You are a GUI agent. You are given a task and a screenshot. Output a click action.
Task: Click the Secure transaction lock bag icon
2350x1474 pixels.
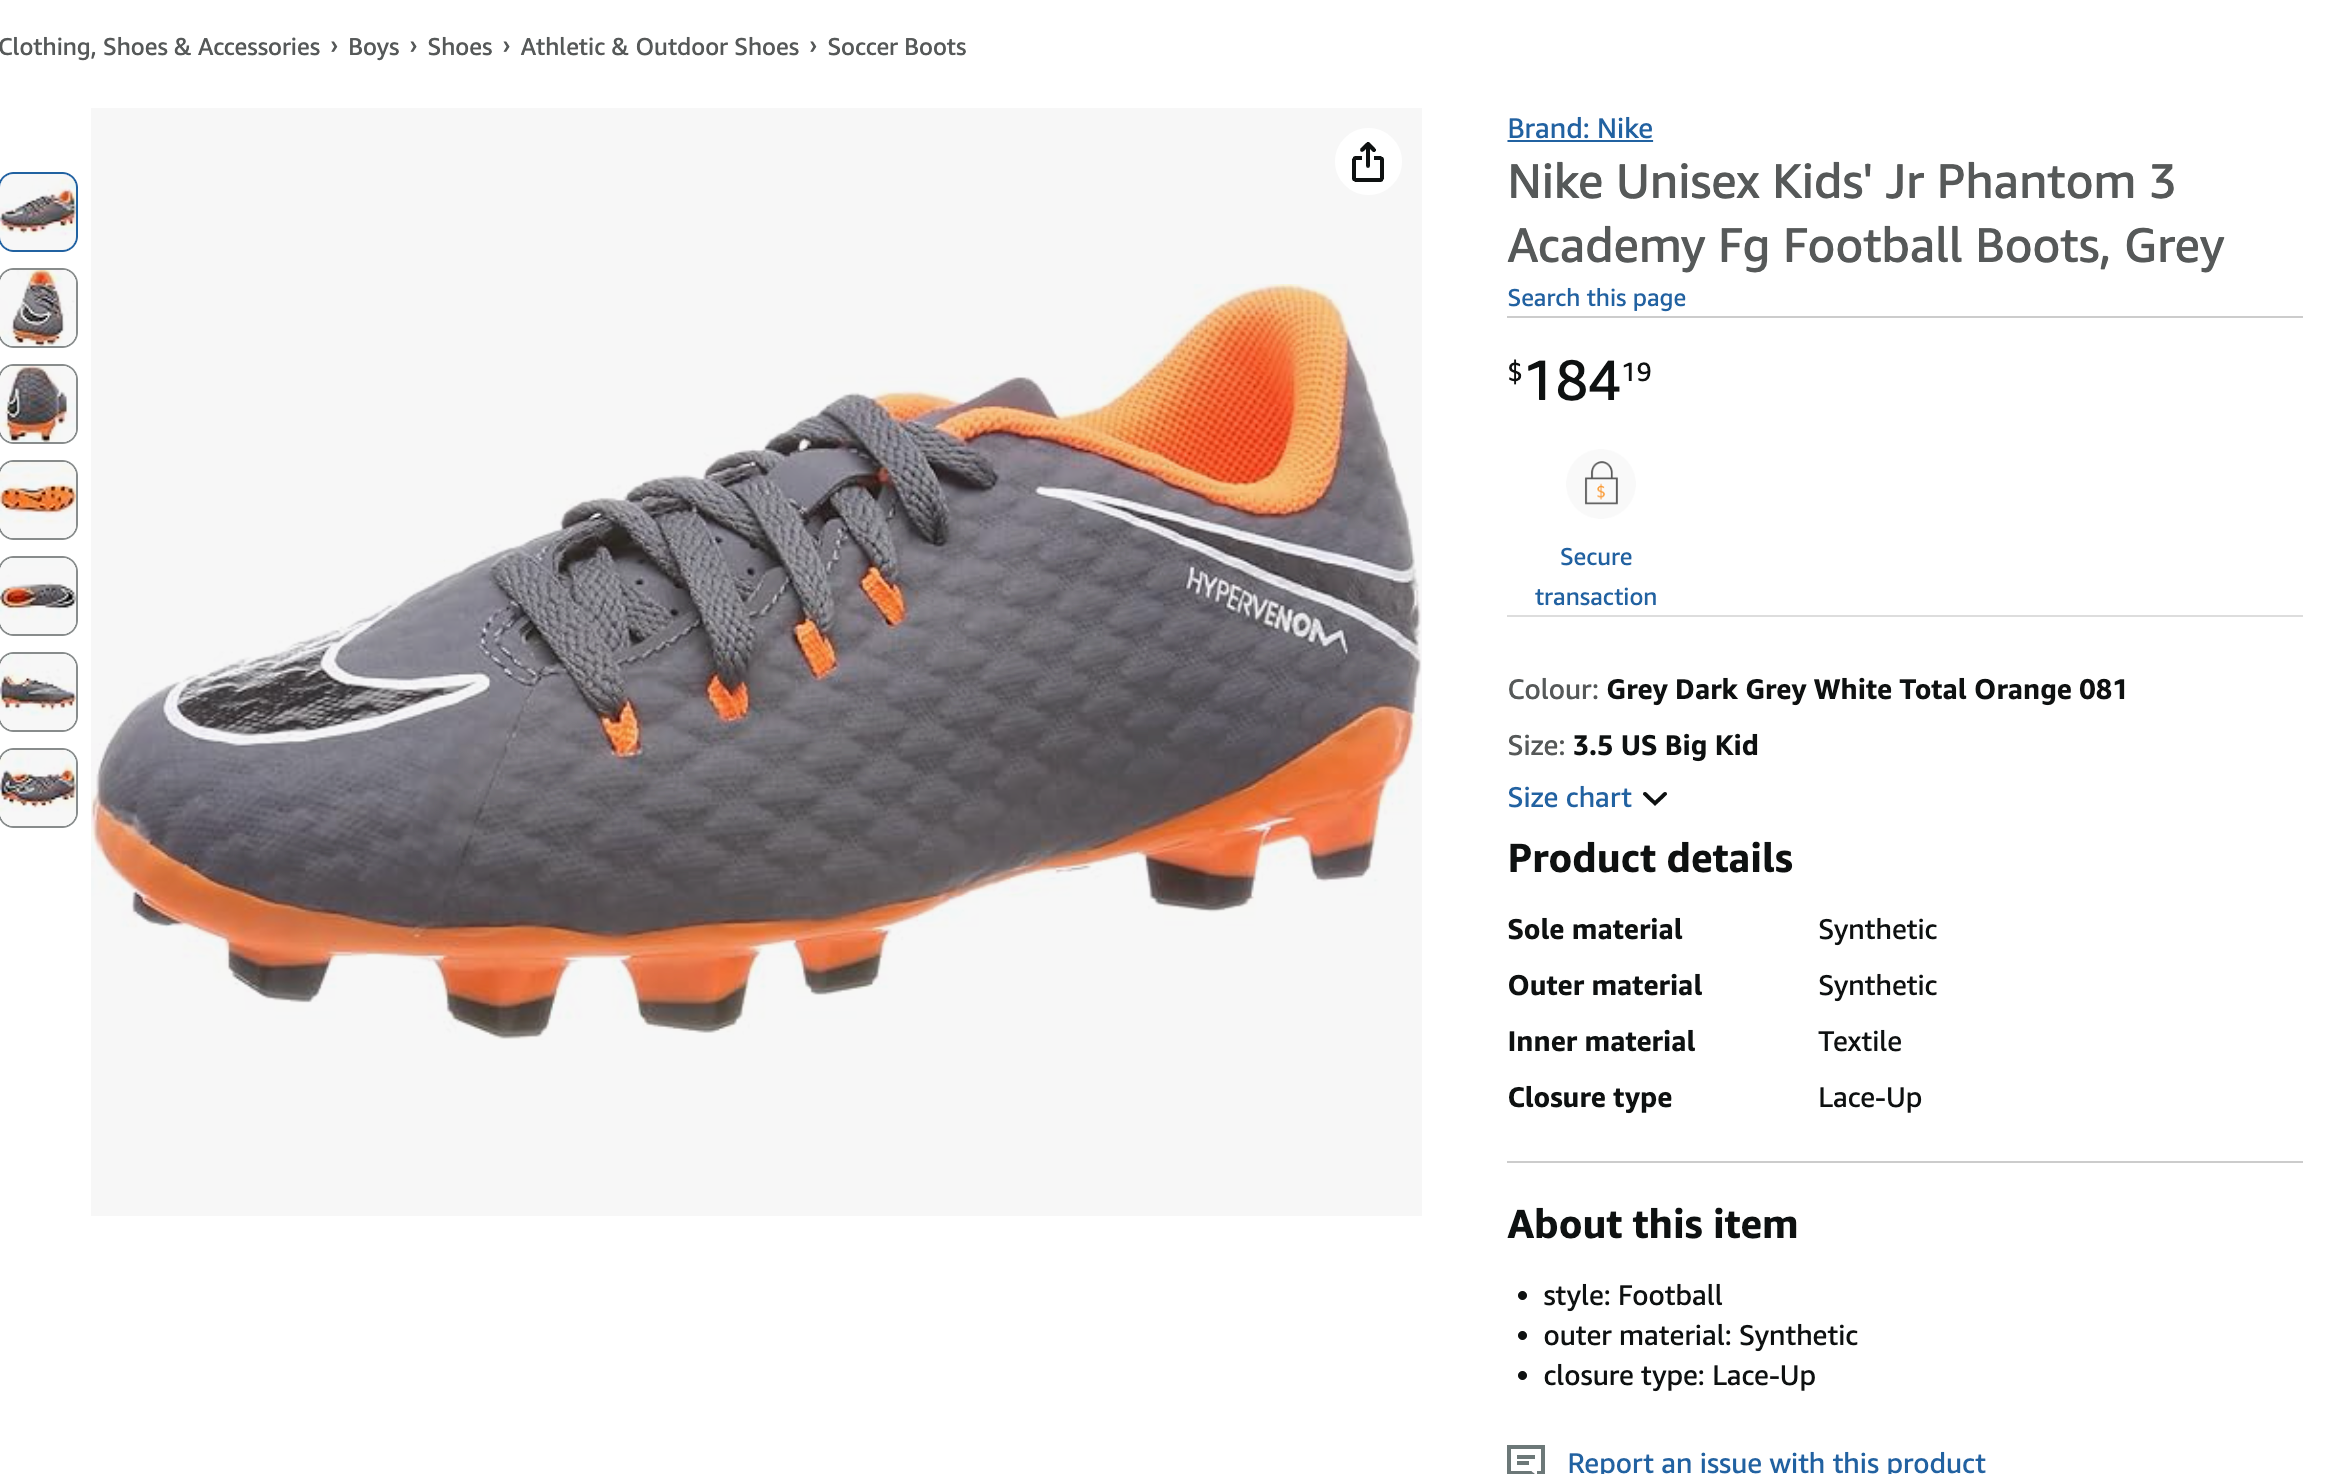pyautogui.click(x=1600, y=485)
